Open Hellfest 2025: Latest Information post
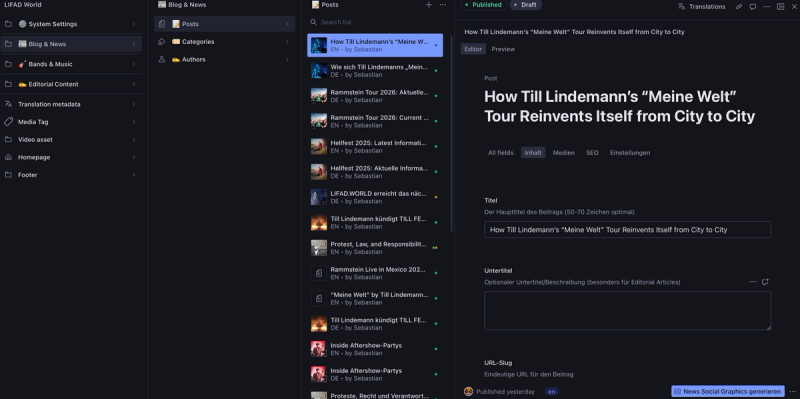The height and width of the screenshot is (399, 800). click(x=375, y=146)
